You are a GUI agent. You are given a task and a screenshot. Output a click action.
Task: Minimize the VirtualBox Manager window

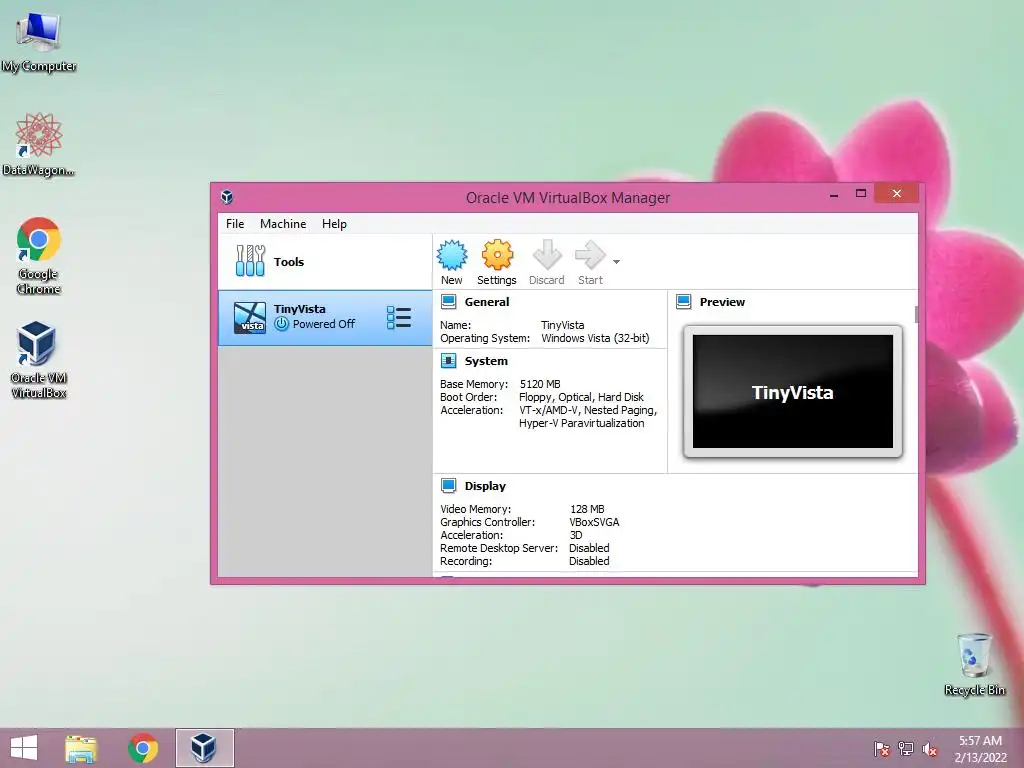pos(834,194)
